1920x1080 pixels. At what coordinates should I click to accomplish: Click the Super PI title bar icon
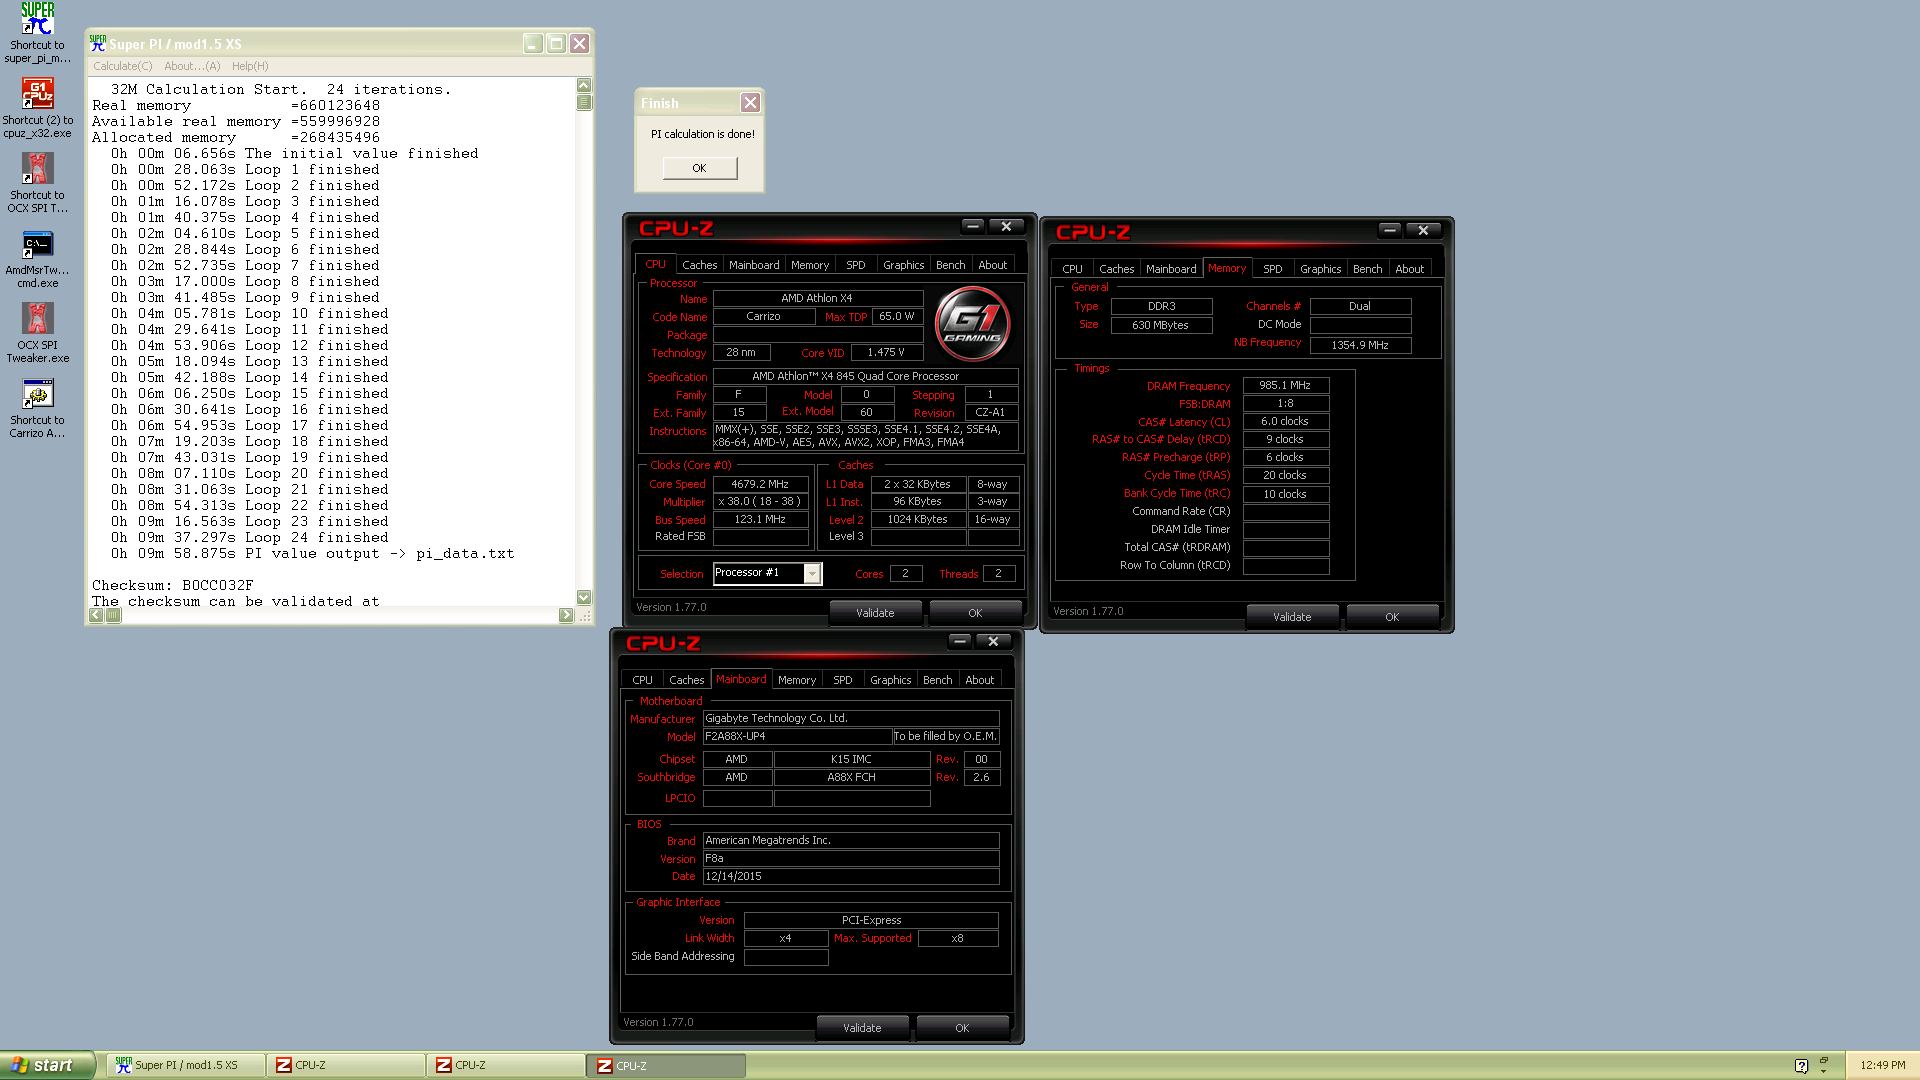98,43
